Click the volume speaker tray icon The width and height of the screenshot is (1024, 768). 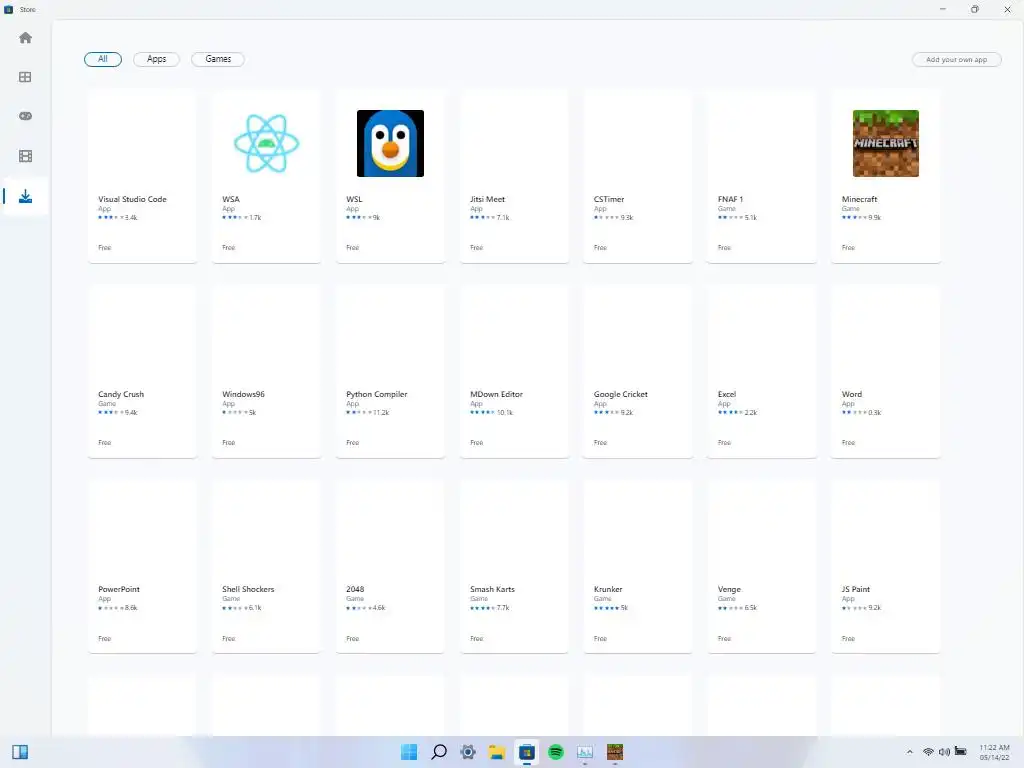944,752
